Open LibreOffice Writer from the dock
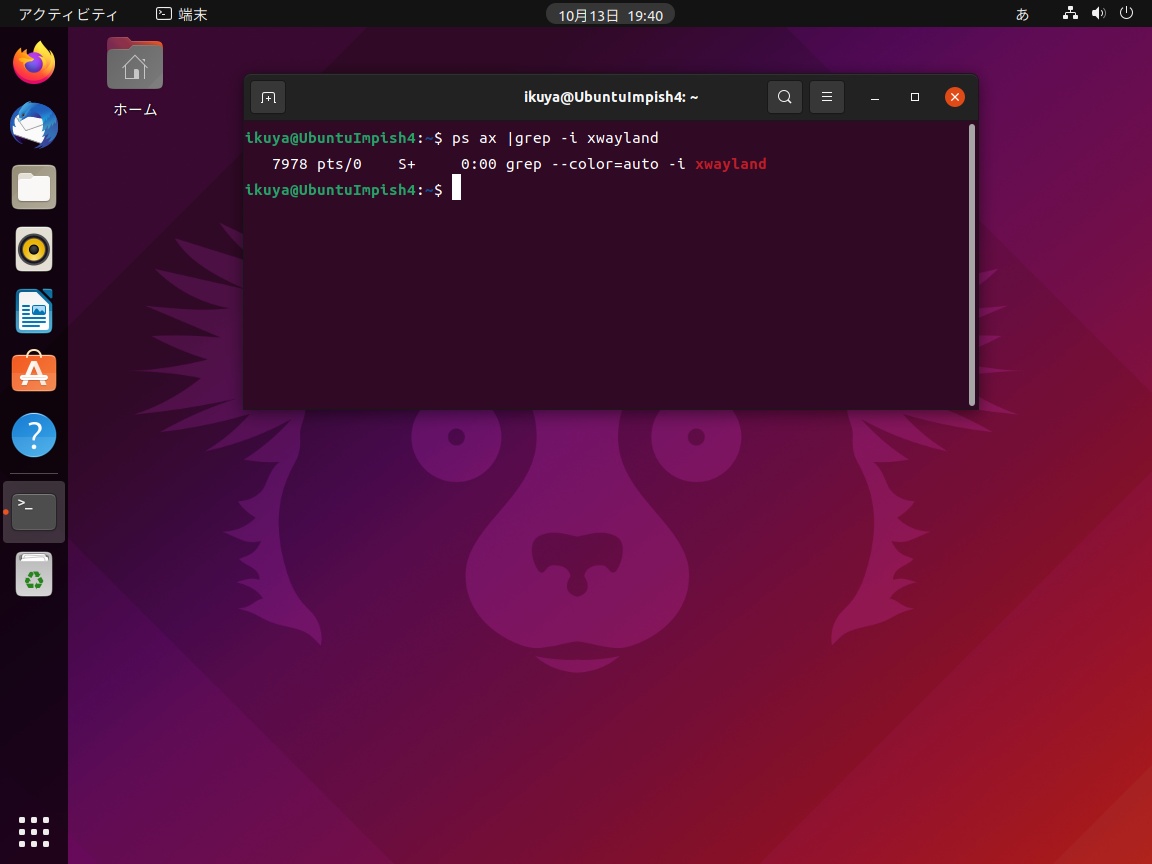 point(34,311)
